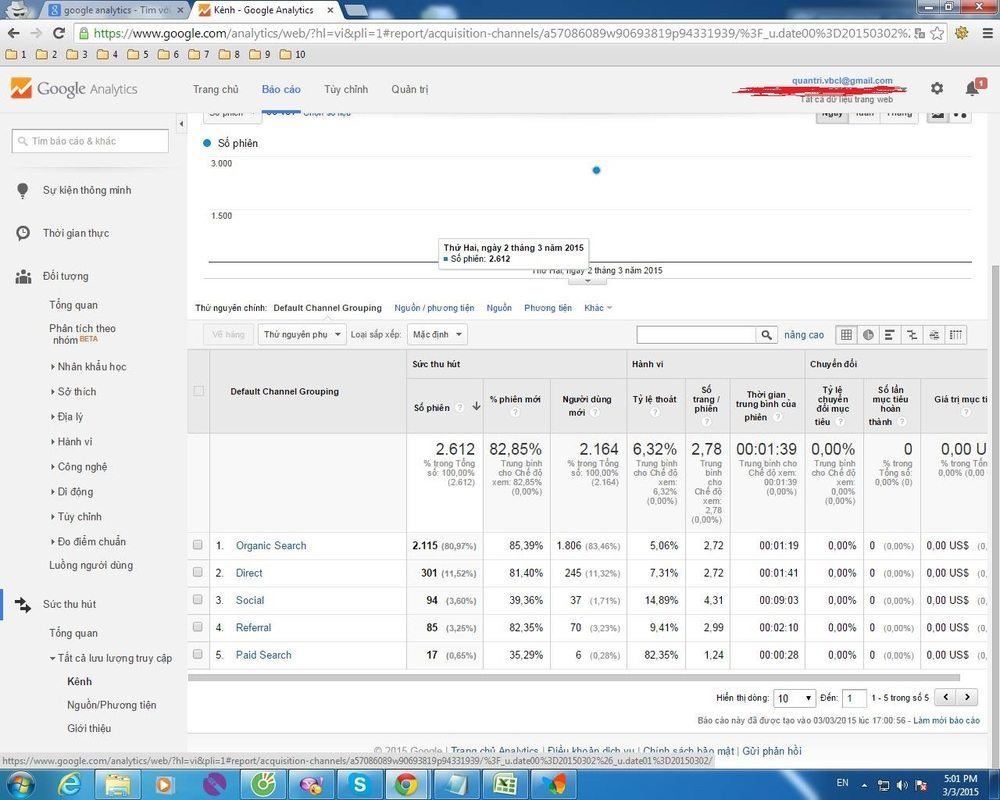The height and width of the screenshot is (800, 1000).
Task: Open the Paid Search channel link
Action: [x=263, y=655]
